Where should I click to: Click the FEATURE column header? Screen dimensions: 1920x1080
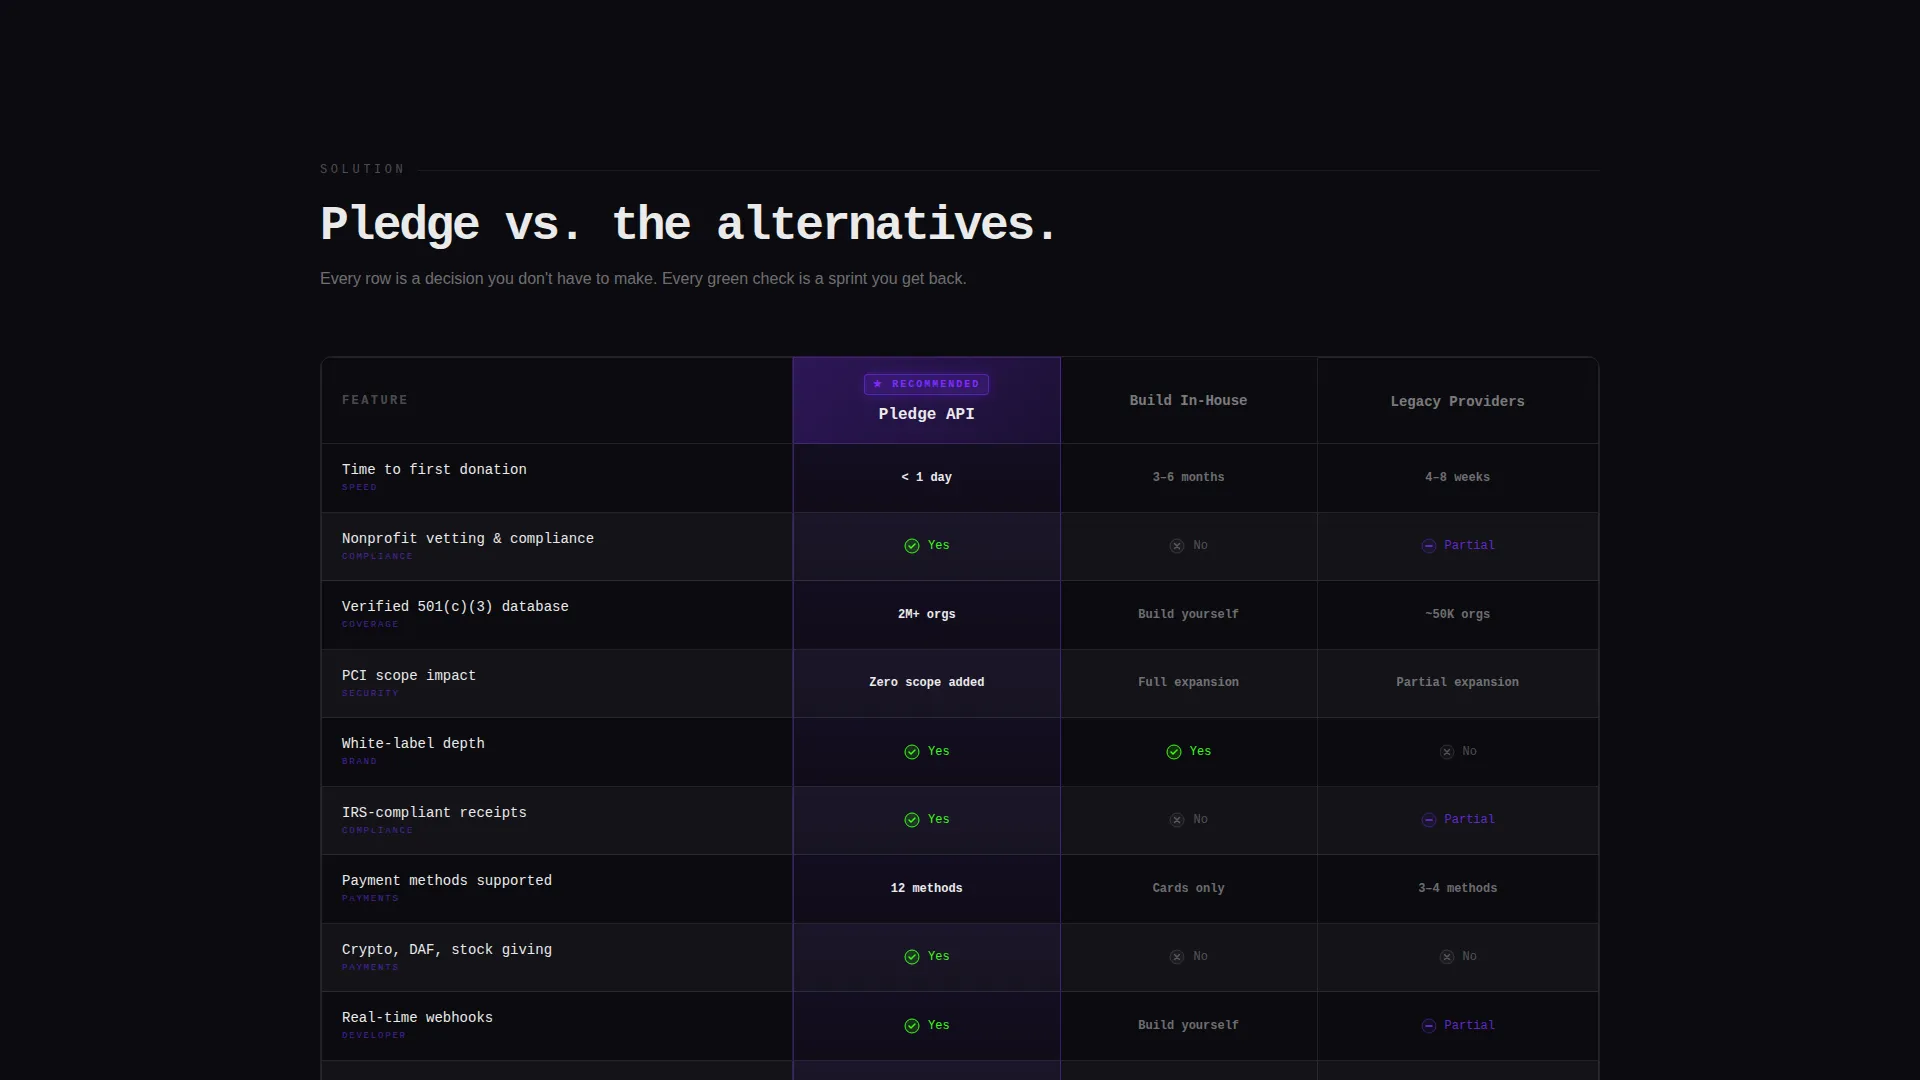(x=375, y=400)
